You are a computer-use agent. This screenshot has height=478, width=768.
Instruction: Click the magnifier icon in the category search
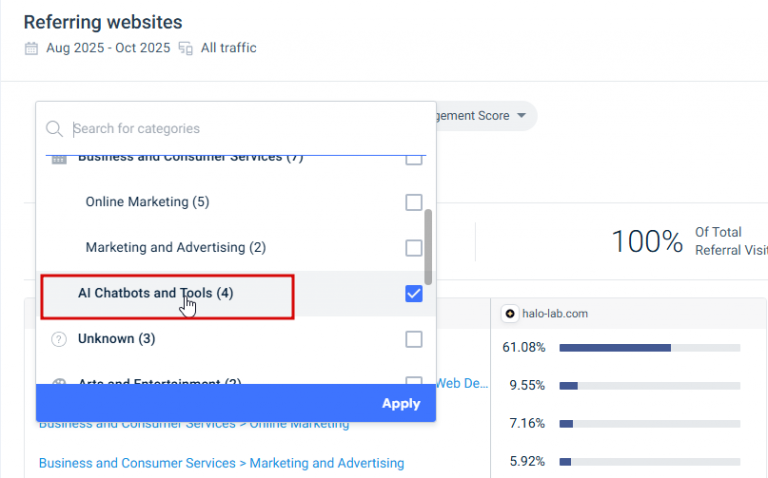pos(54,129)
